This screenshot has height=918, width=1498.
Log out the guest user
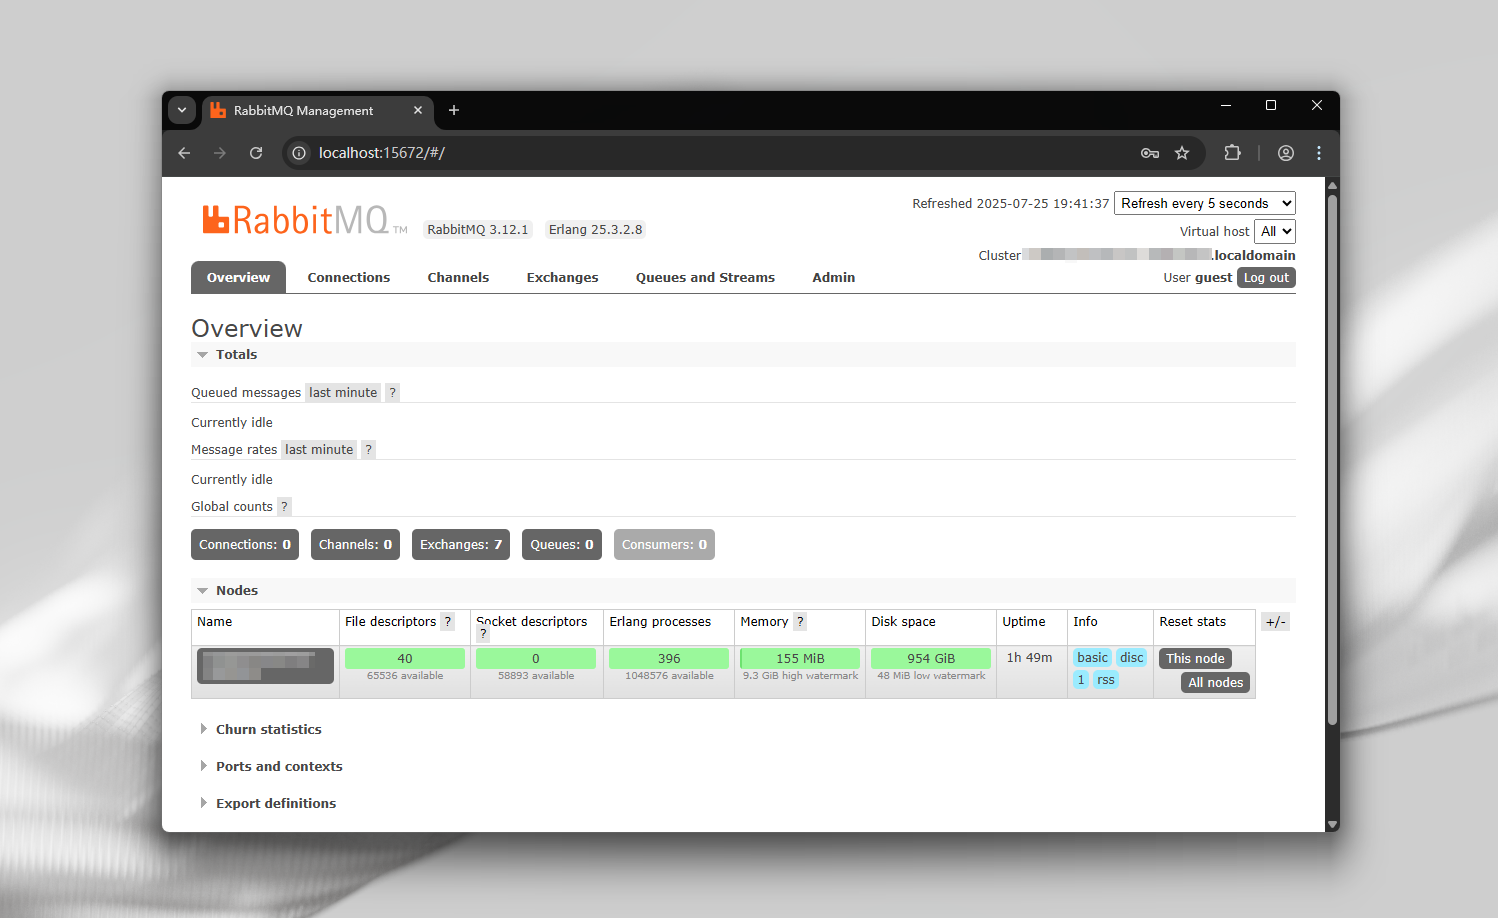pos(1266,278)
